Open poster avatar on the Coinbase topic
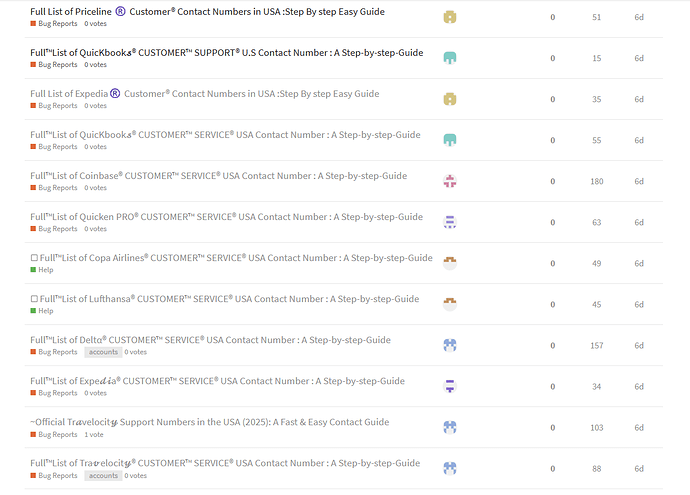 point(450,181)
